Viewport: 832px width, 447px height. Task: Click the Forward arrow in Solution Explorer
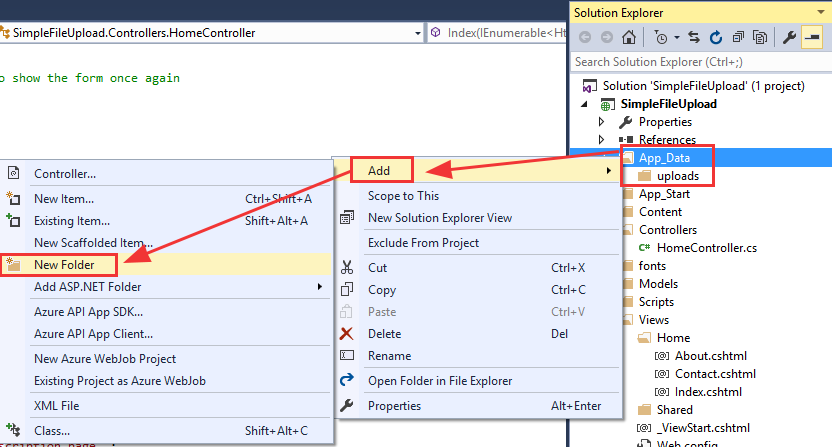[x=605, y=38]
